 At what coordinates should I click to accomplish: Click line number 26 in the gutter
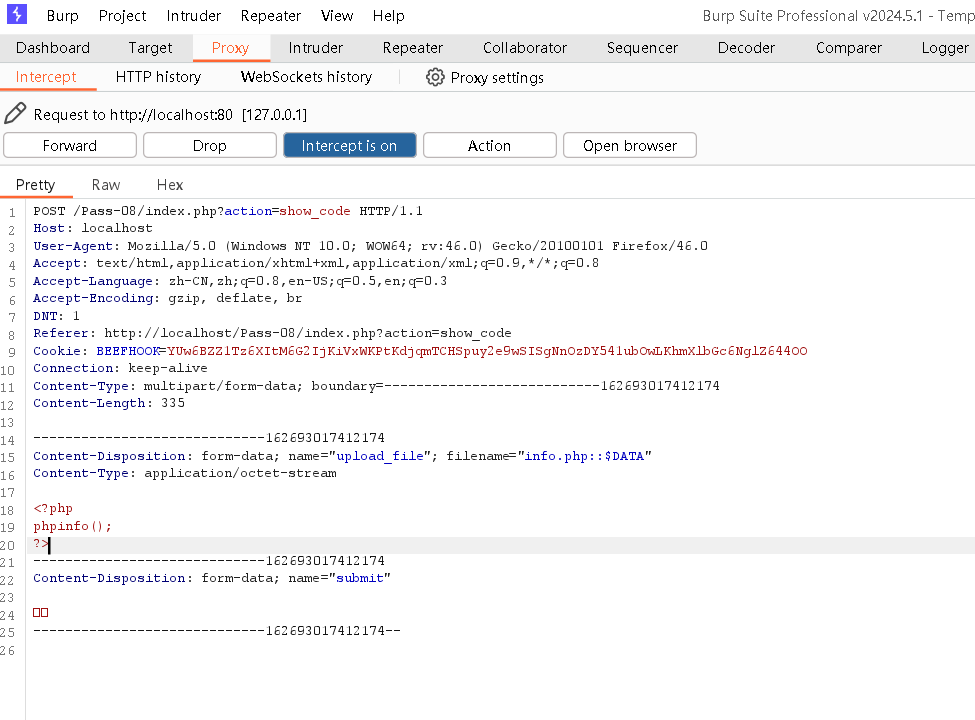coord(7,650)
